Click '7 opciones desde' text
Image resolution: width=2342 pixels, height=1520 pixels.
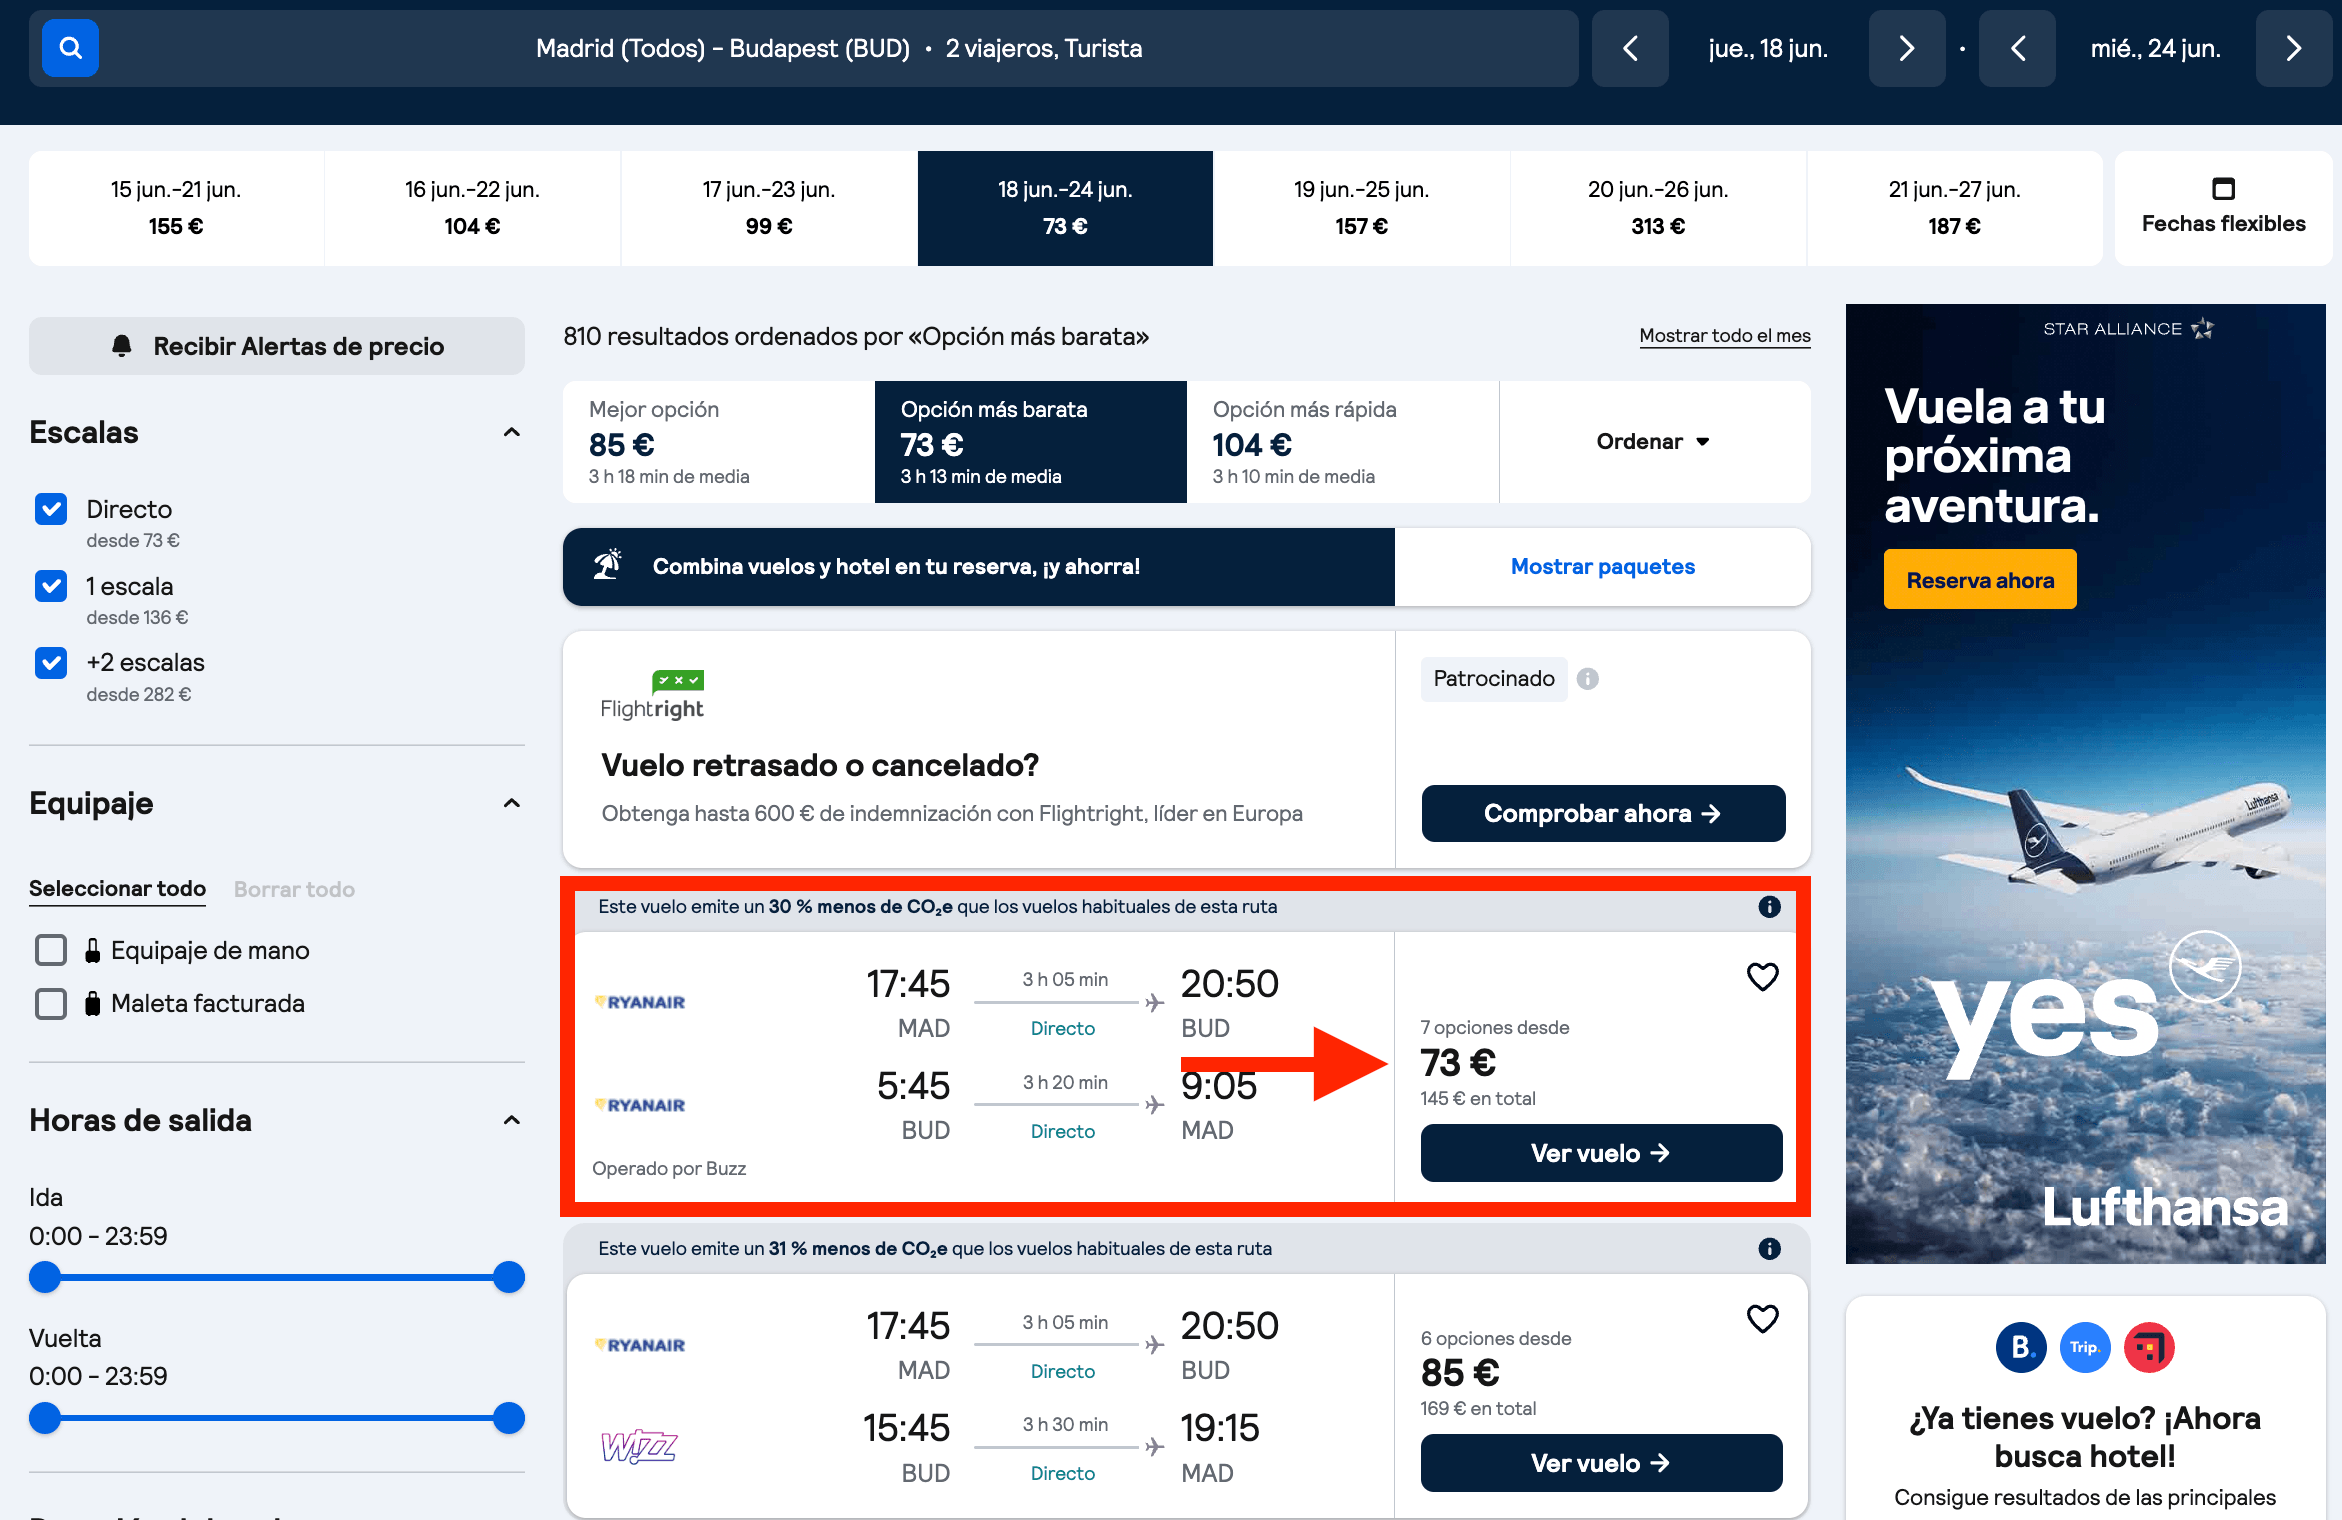click(1495, 1027)
